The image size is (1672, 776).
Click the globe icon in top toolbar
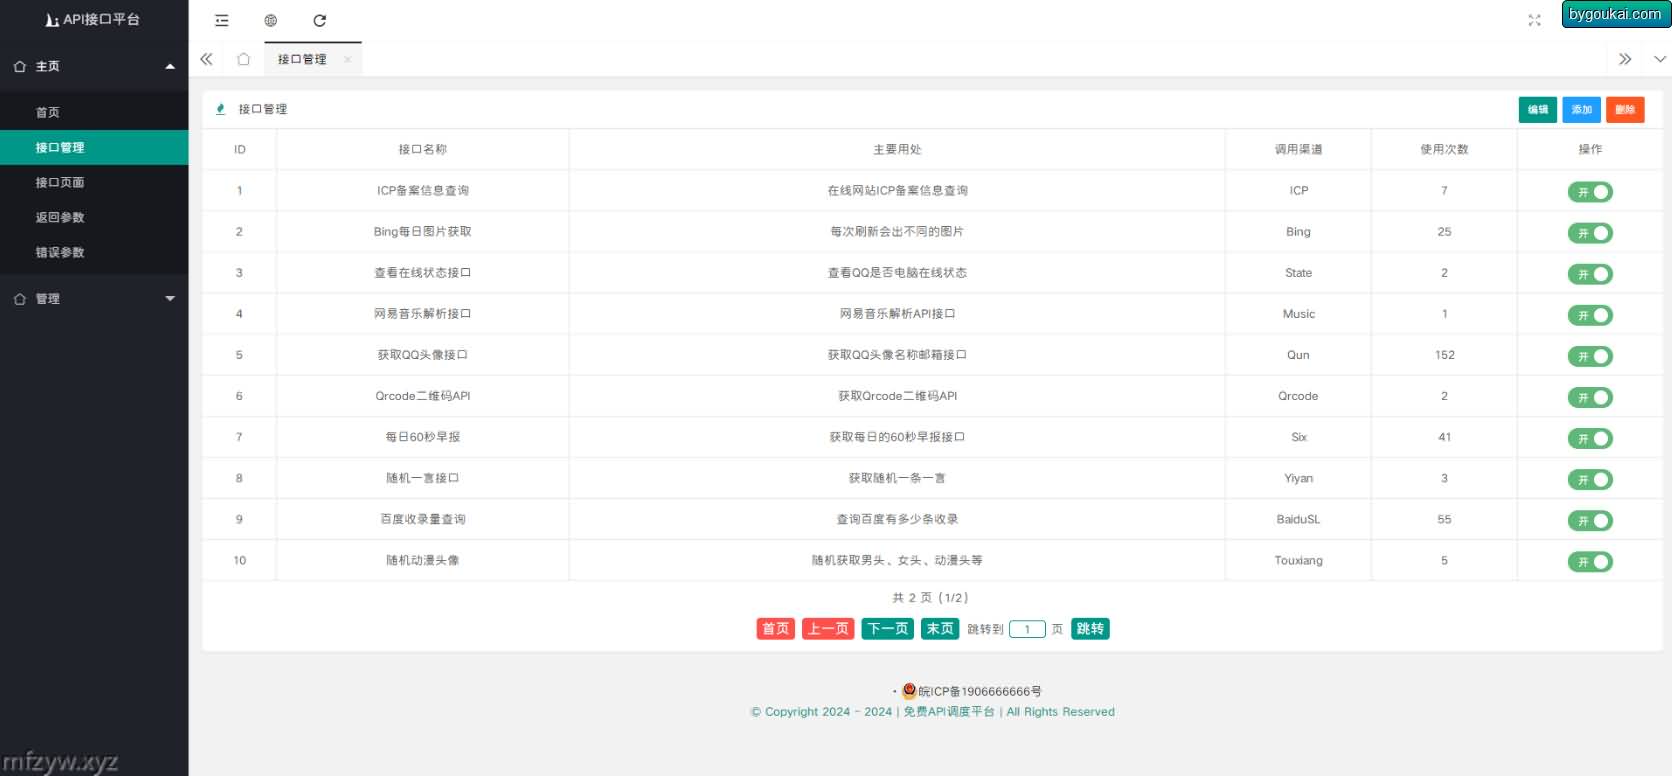(x=271, y=20)
